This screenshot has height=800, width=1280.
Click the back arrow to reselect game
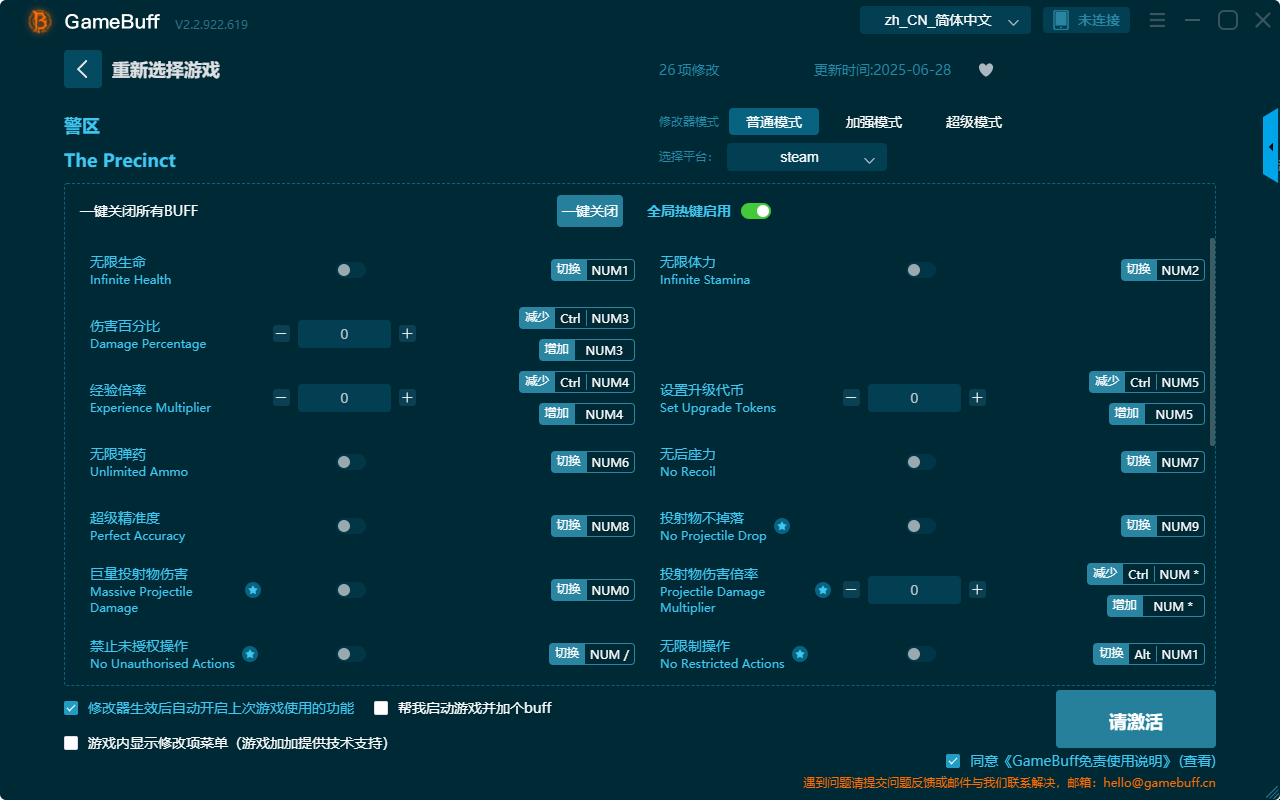click(83, 69)
